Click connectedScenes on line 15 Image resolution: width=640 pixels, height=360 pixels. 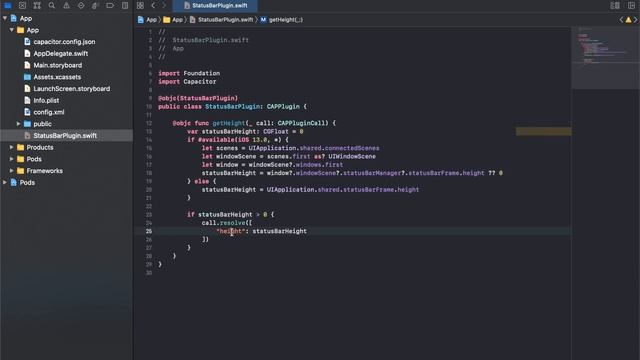click(352, 148)
